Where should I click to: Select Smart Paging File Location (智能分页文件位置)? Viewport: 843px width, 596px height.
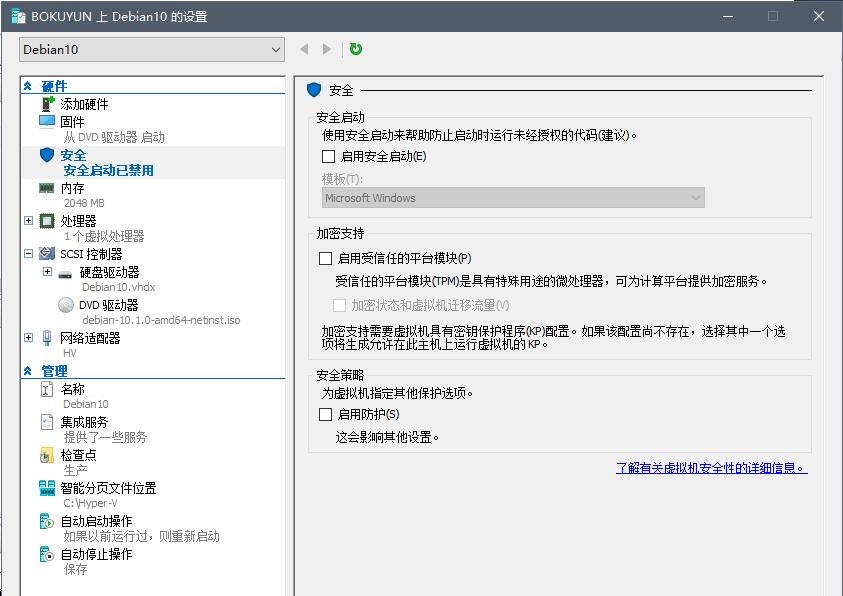(x=108, y=488)
